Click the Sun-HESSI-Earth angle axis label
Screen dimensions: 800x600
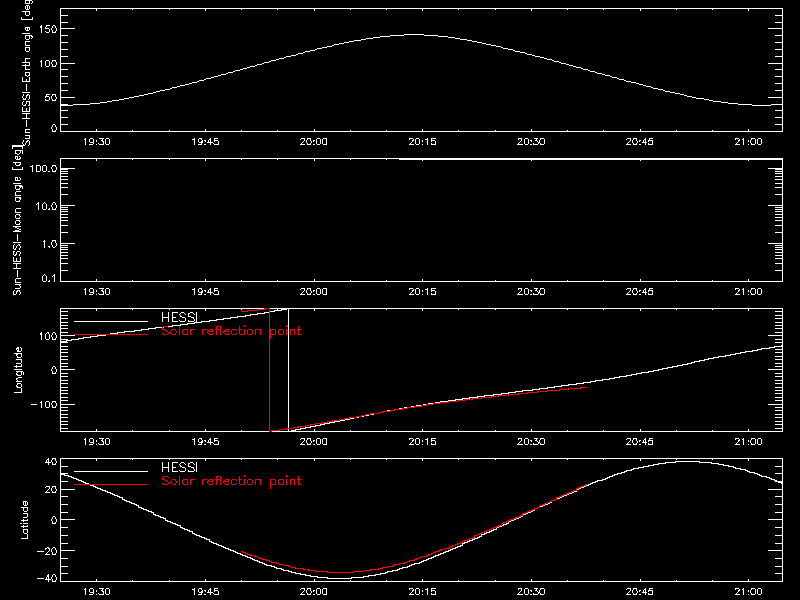[x=27, y=71]
